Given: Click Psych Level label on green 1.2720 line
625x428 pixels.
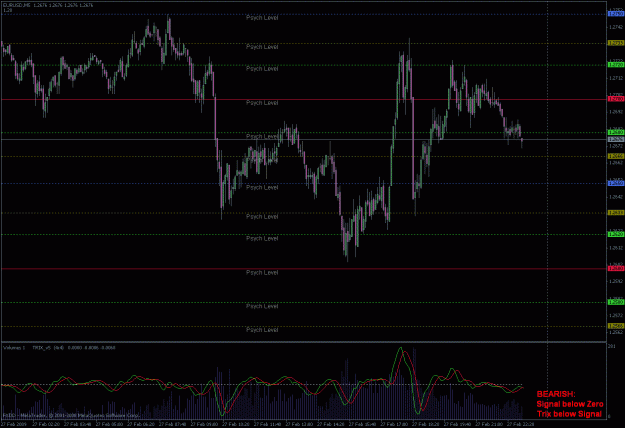Looking at the screenshot, I should 262,69.
